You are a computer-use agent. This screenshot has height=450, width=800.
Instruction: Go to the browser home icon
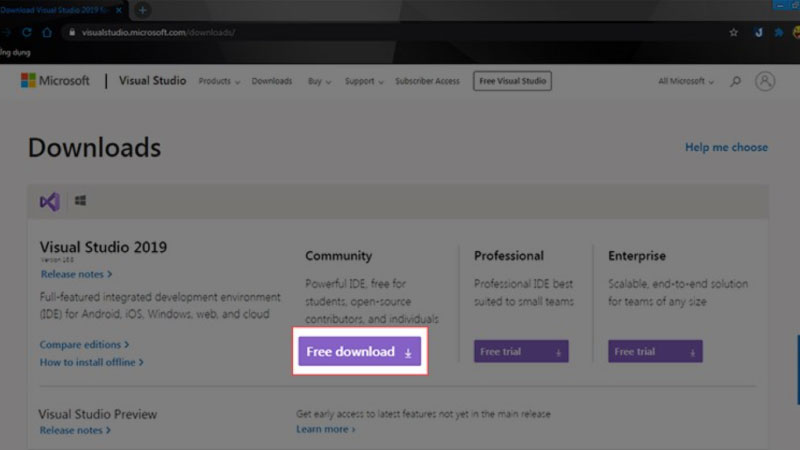47,33
